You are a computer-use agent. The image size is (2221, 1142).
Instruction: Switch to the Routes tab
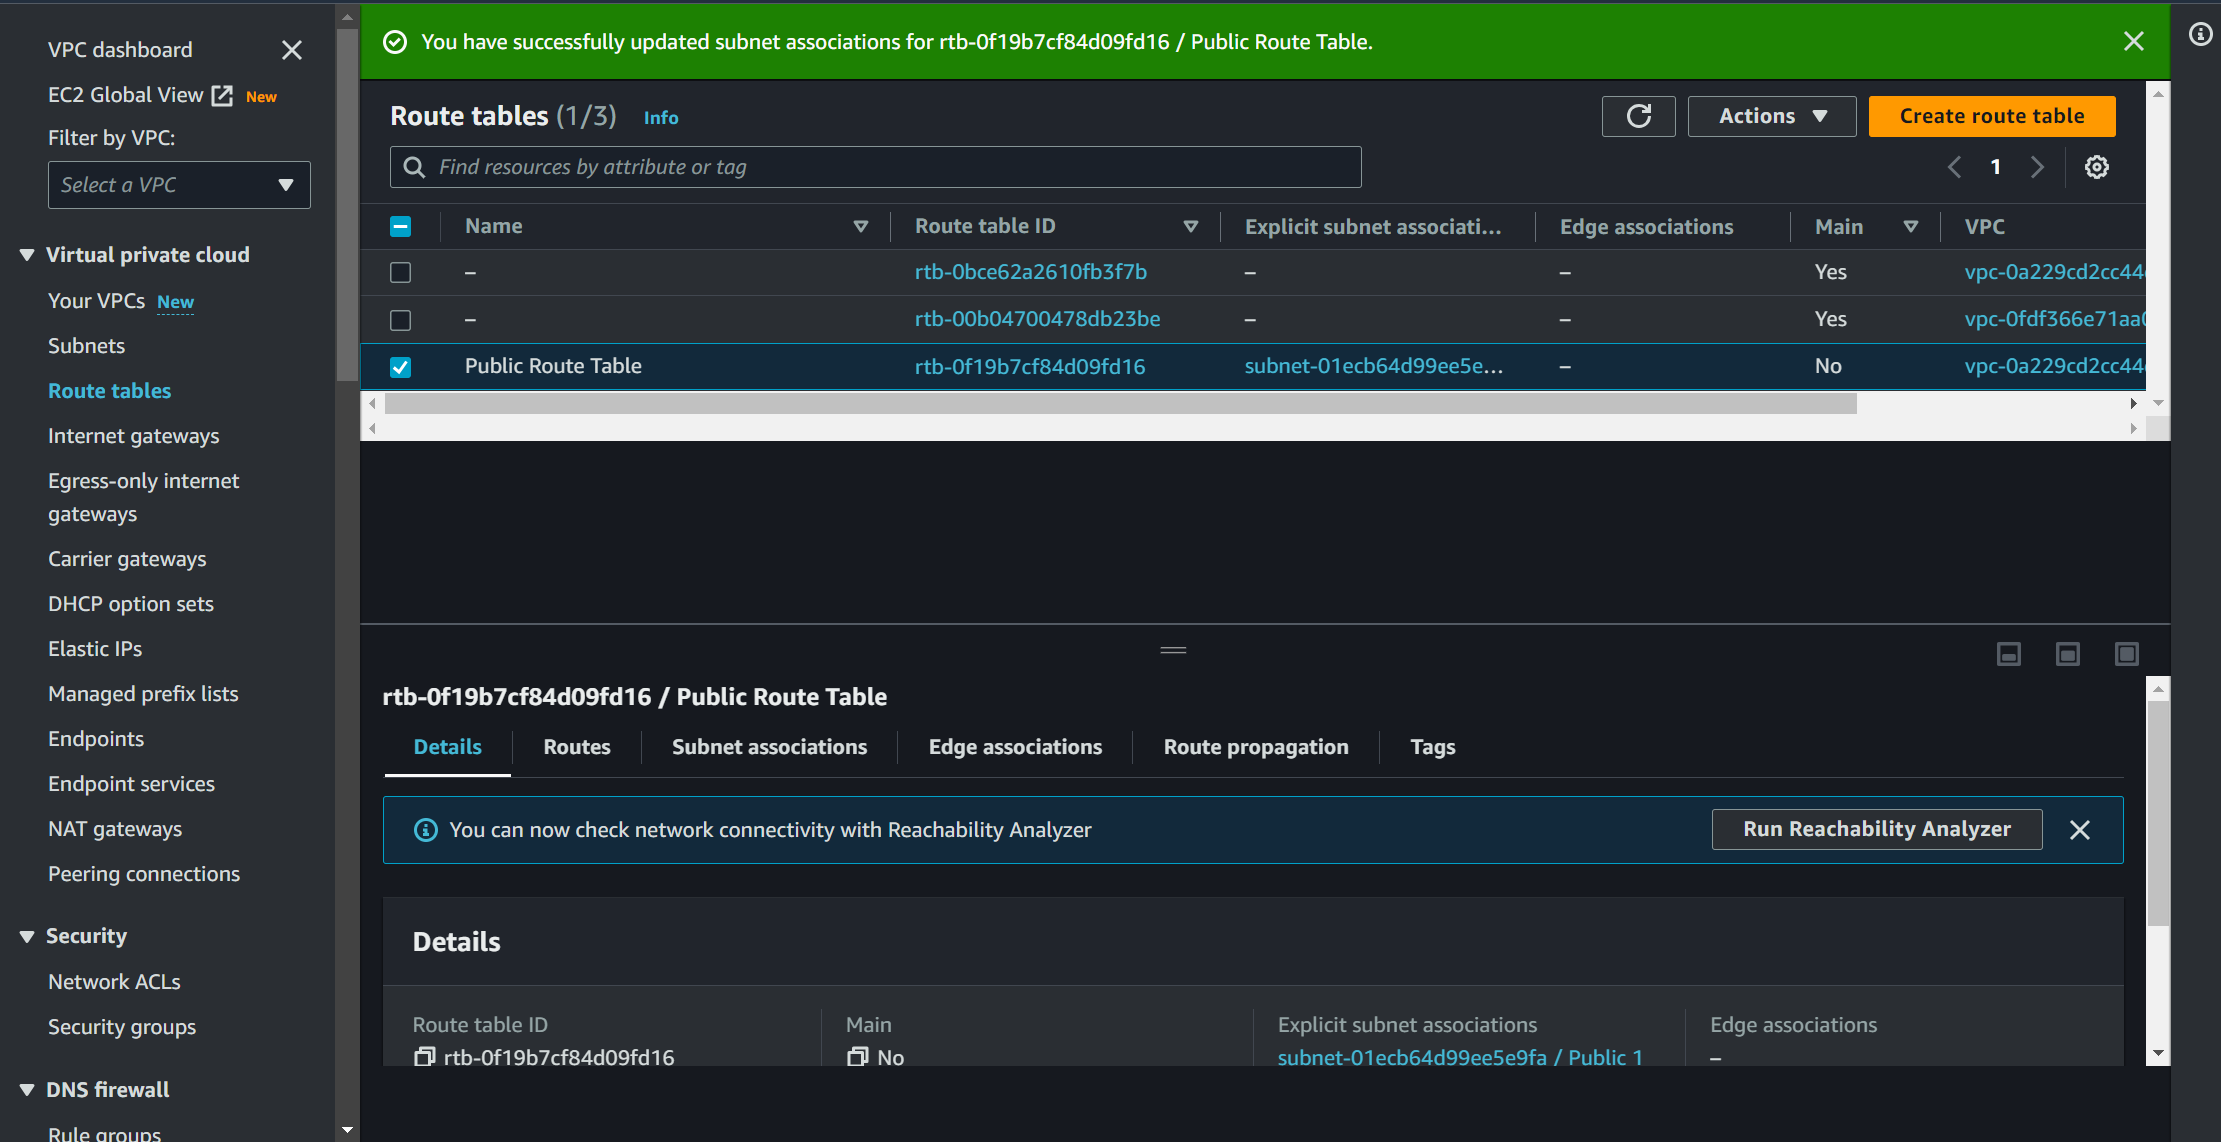click(577, 747)
